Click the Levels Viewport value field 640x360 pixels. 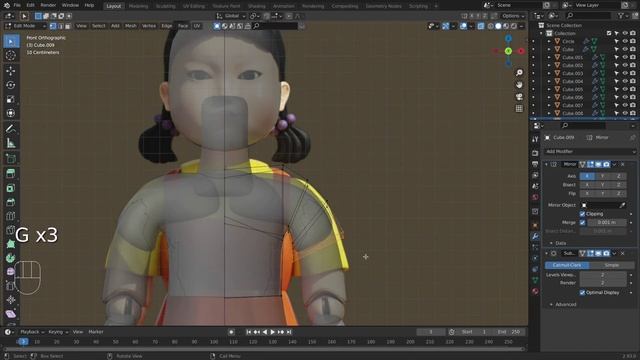tap(603, 275)
